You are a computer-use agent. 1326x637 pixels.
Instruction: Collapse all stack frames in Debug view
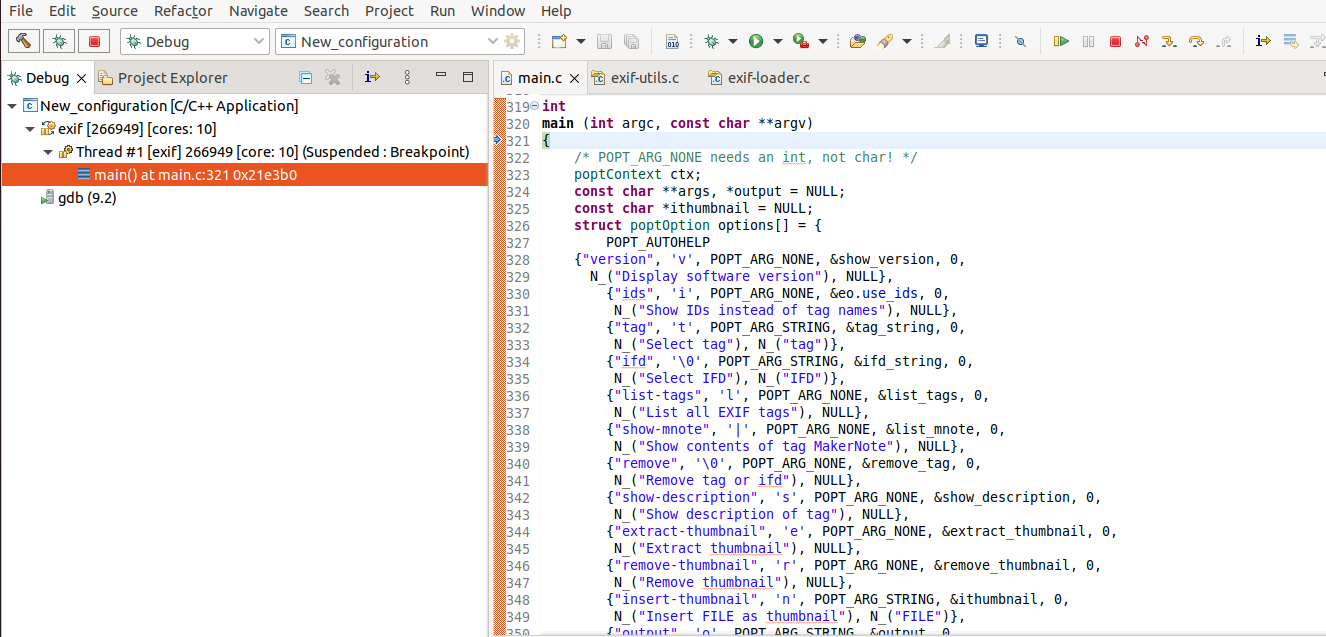(x=306, y=76)
